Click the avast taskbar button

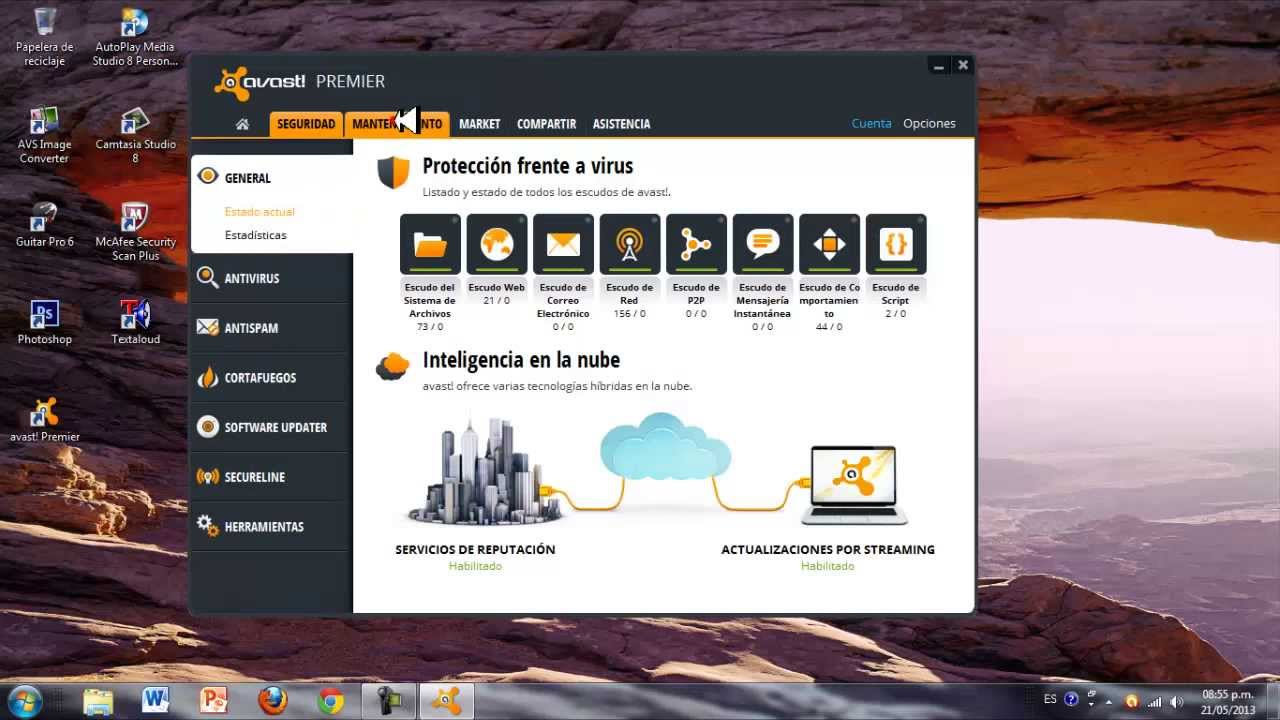[446, 700]
